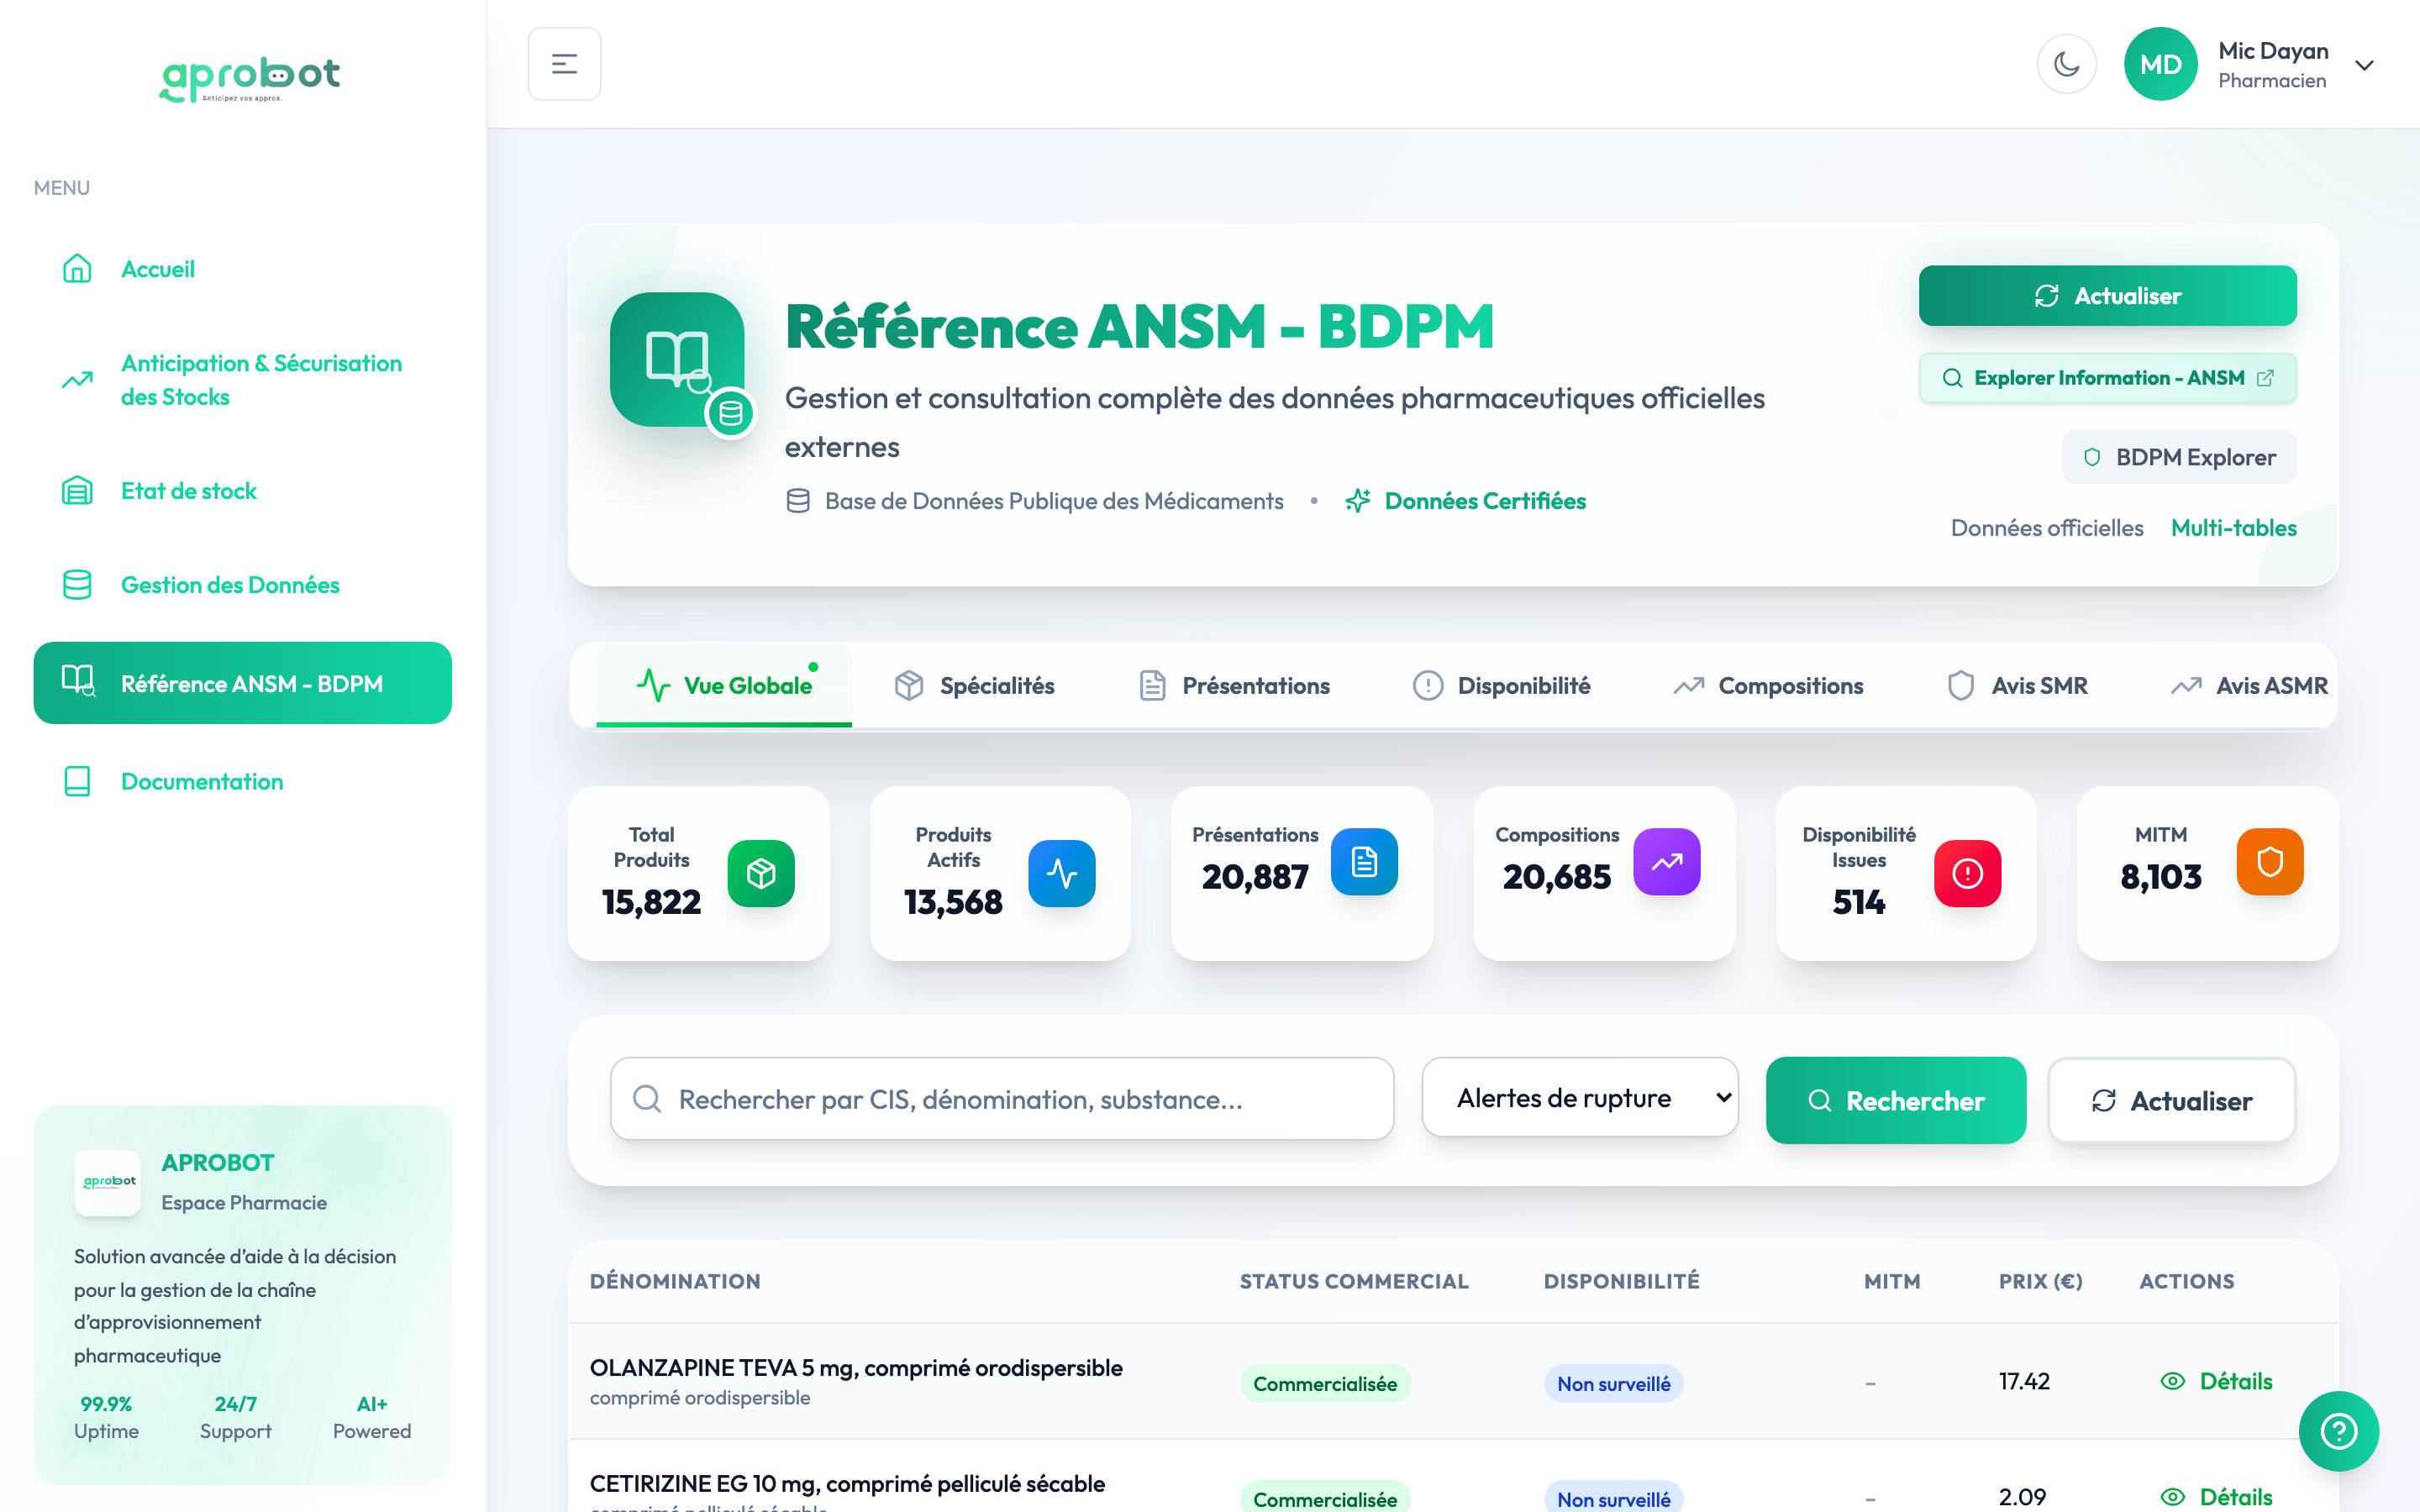
Task: Click the blue pulse icon on Produits Actifs
Action: [1062, 873]
